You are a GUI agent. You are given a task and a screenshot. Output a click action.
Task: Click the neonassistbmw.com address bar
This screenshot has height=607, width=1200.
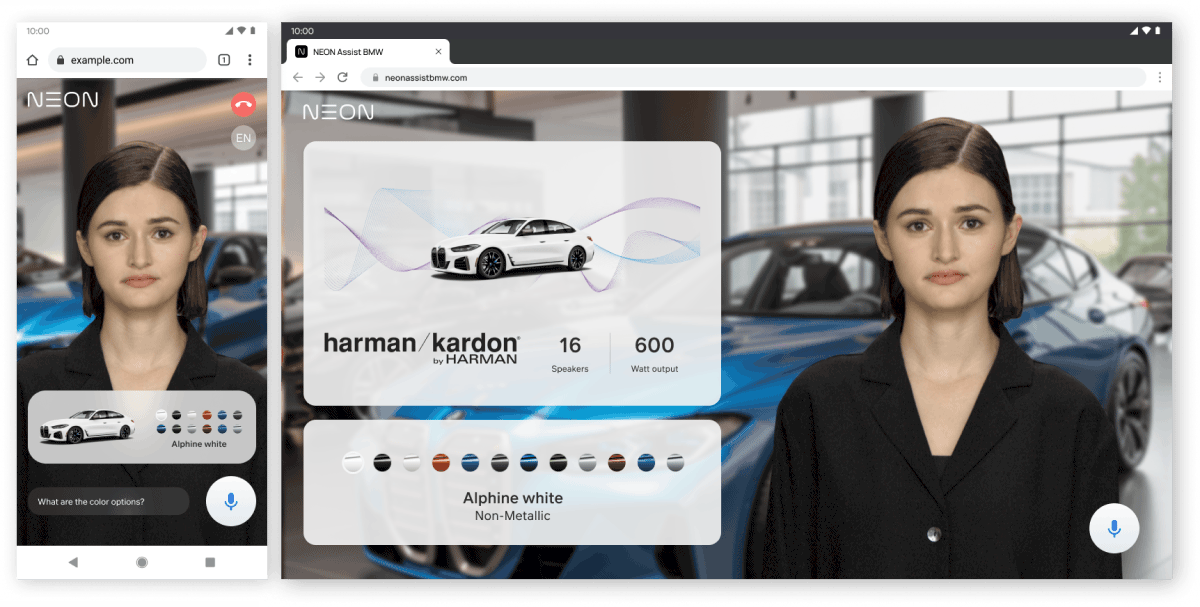(753, 77)
